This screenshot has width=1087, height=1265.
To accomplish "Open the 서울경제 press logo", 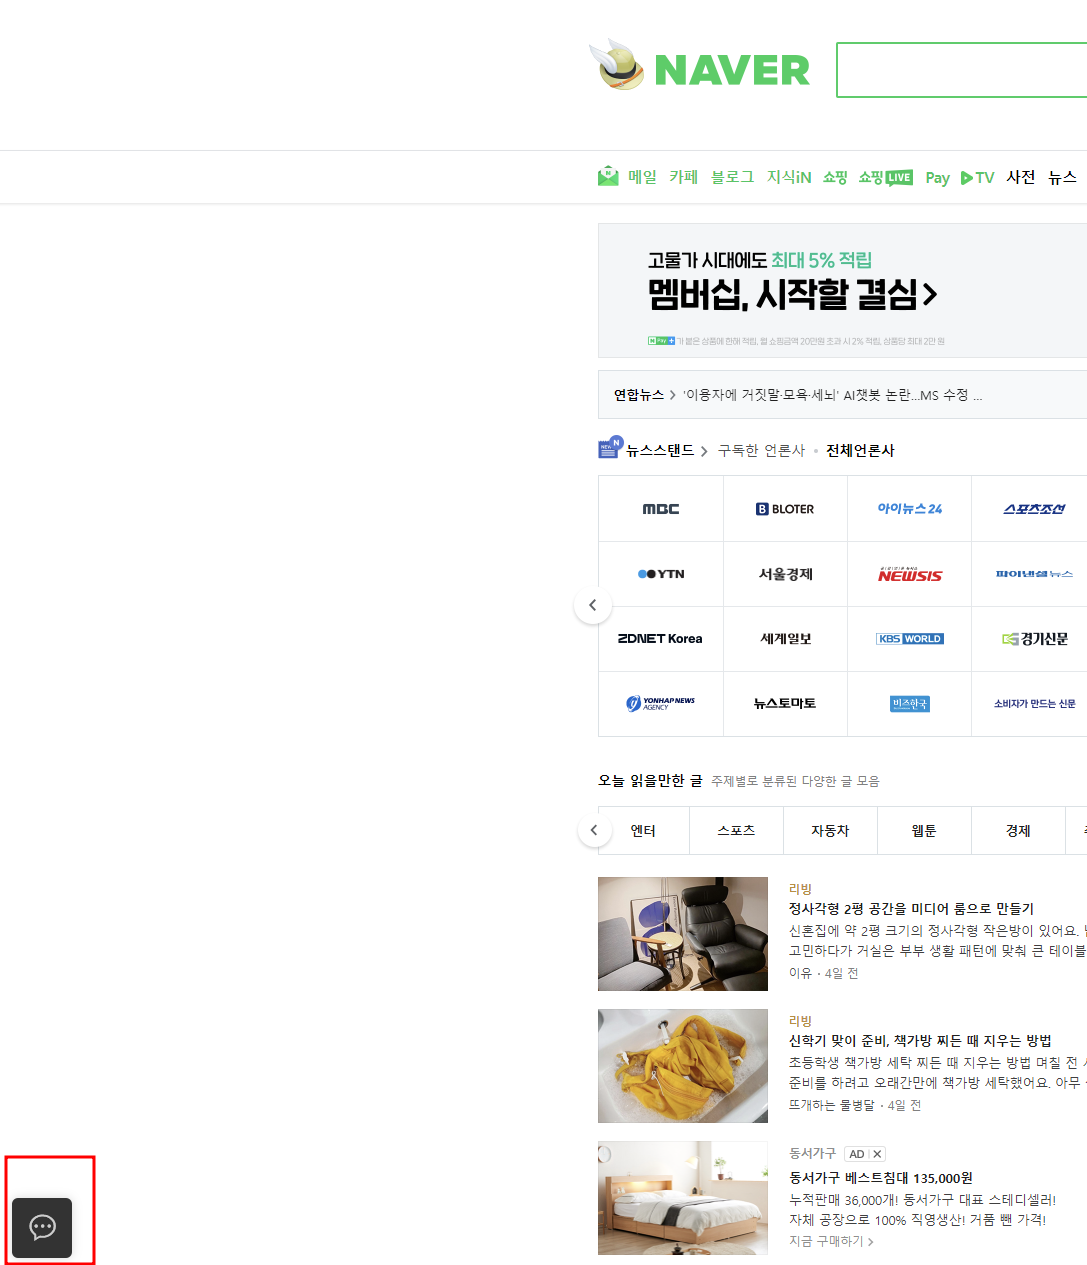I will (785, 574).
